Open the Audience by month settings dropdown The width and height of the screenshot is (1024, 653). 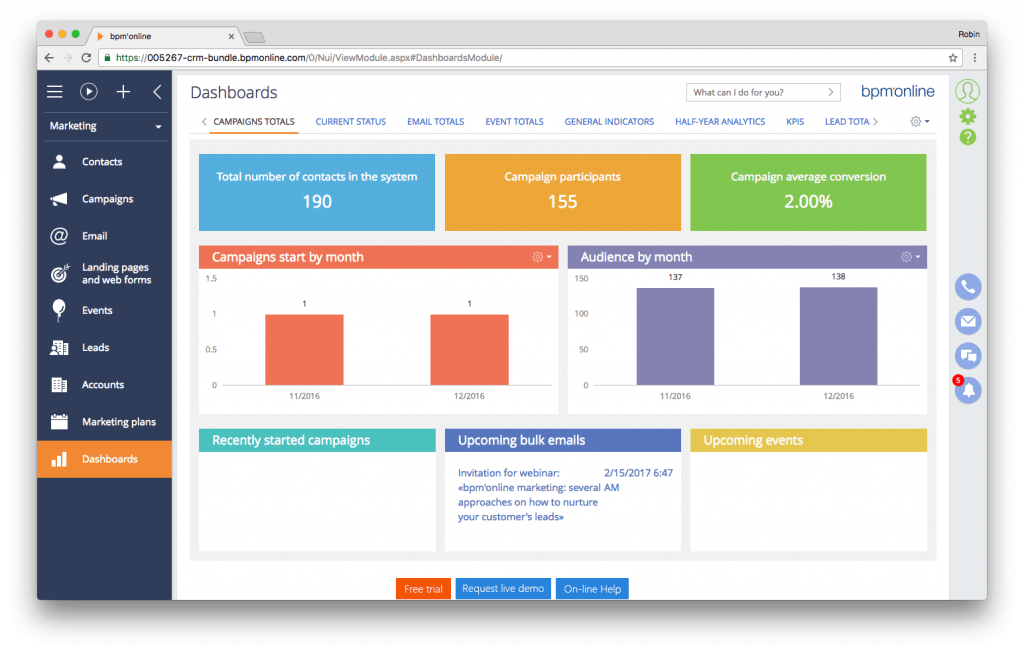click(906, 257)
